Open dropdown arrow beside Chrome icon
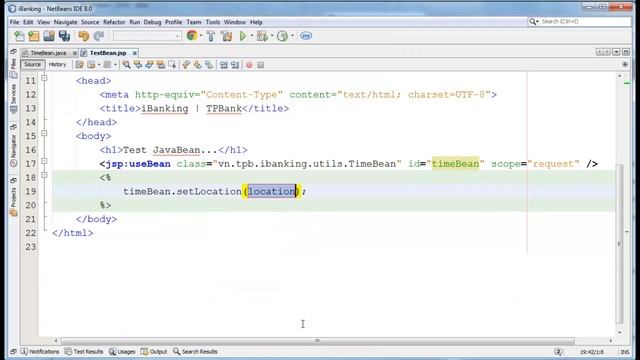This screenshot has width=640, height=360. point(201,36)
